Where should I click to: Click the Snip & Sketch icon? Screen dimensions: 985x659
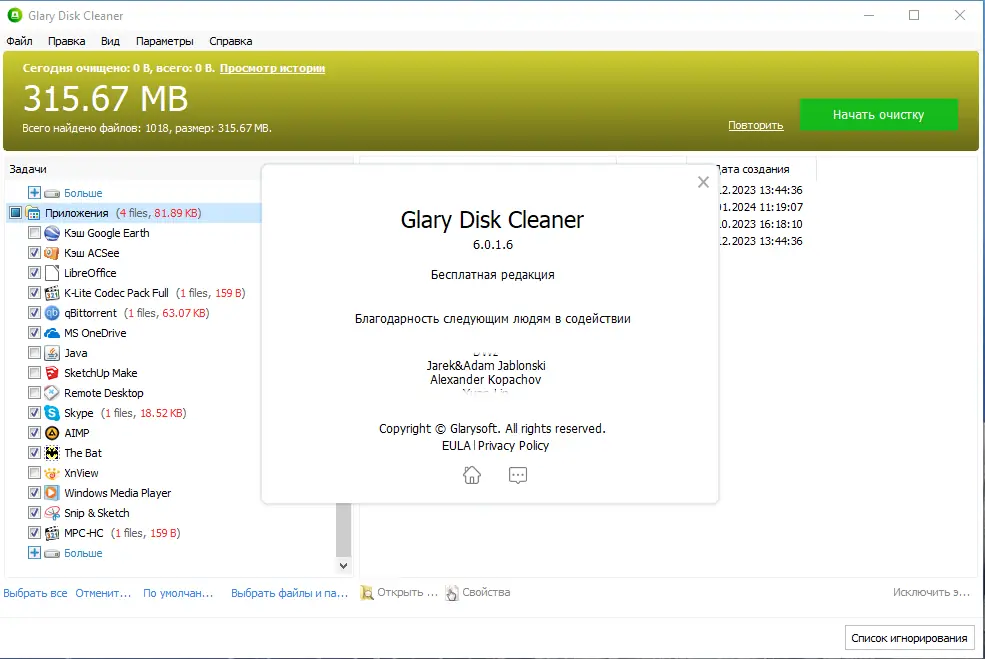coord(52,513)
